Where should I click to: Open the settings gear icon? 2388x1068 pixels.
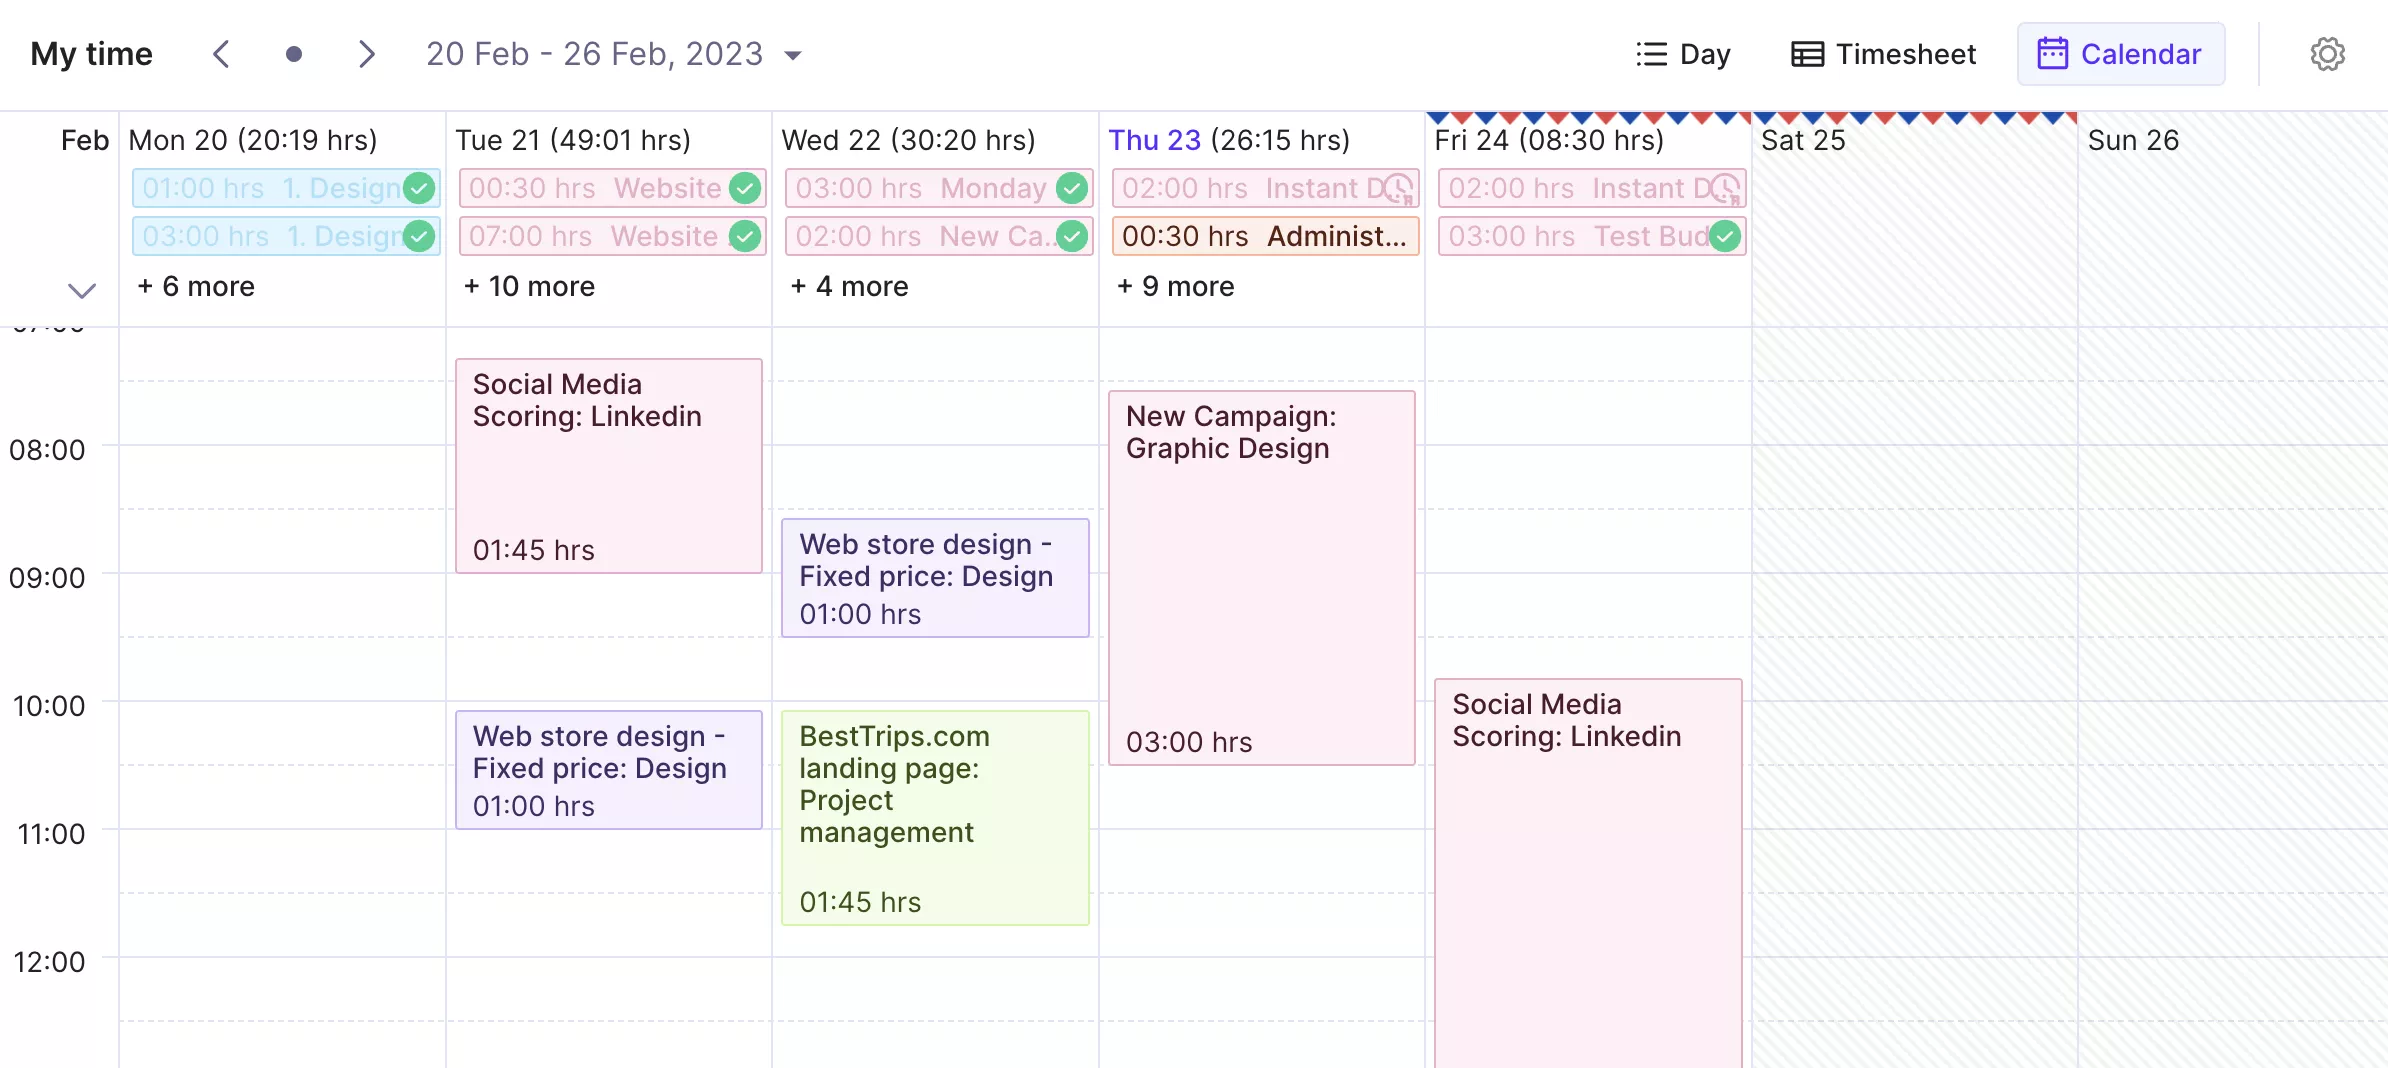click(x=2327, y=54)
